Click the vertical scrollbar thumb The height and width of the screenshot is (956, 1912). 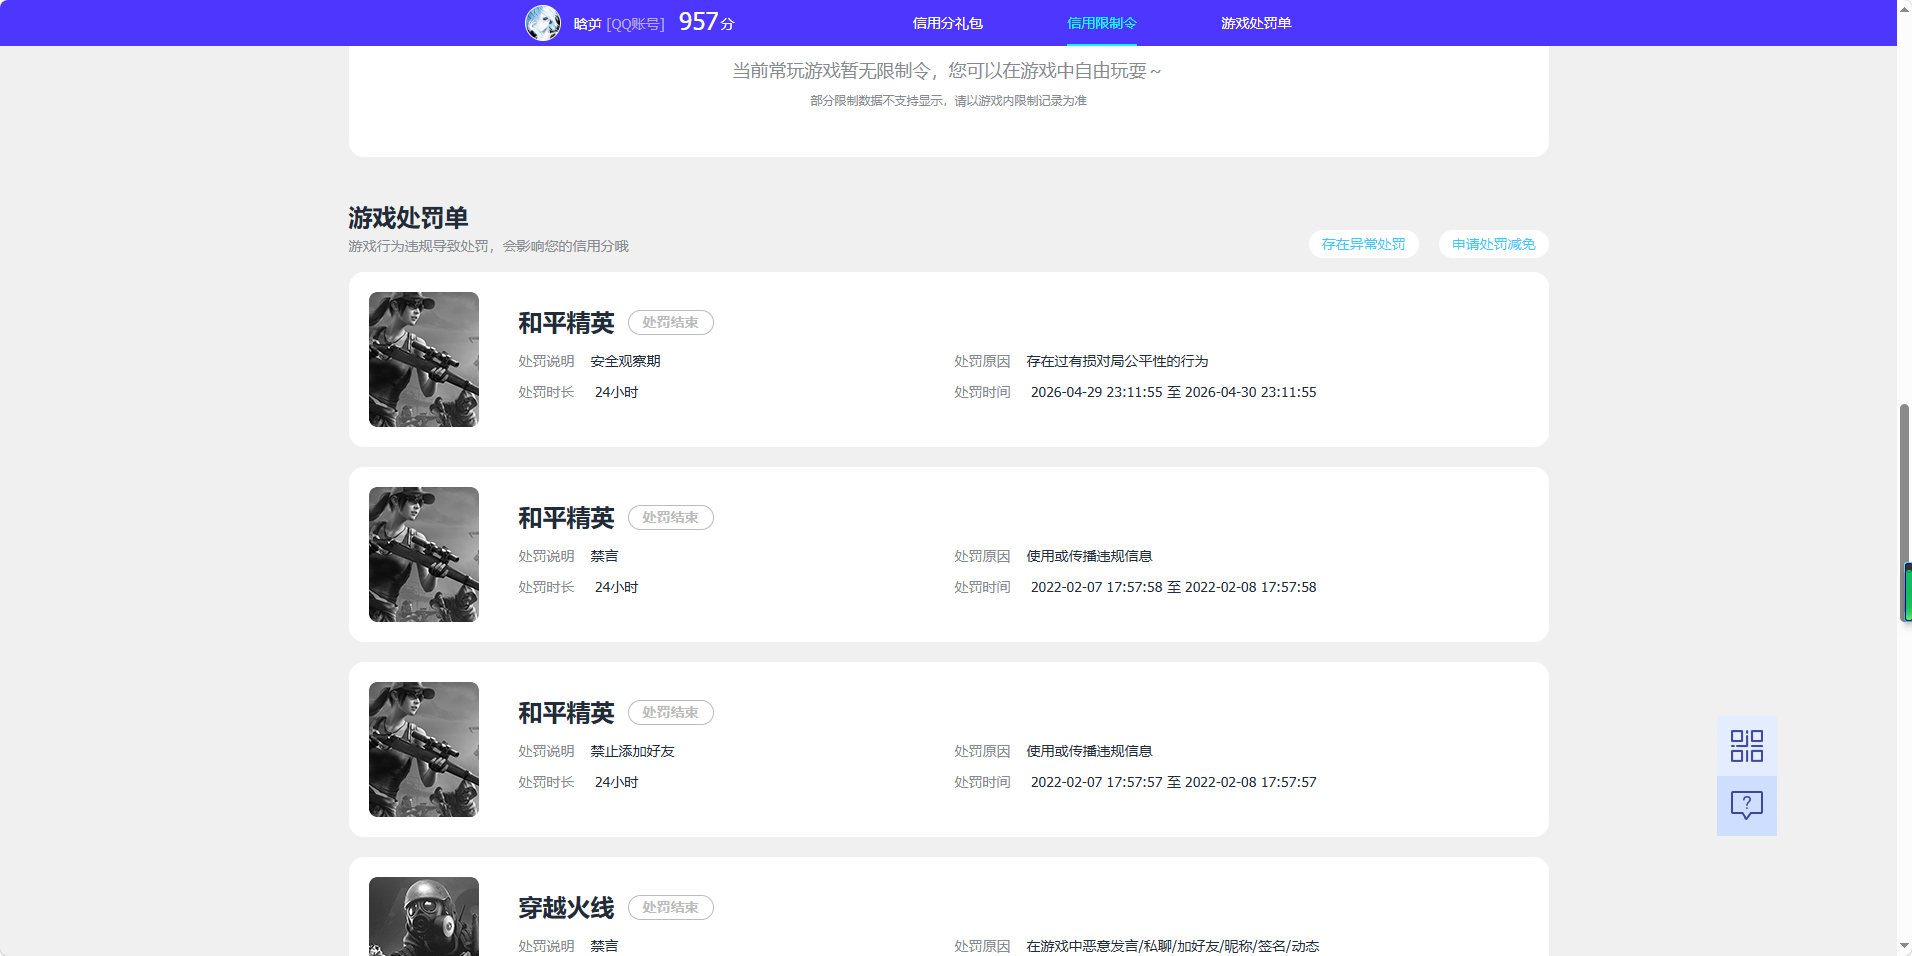point(1904,513)
